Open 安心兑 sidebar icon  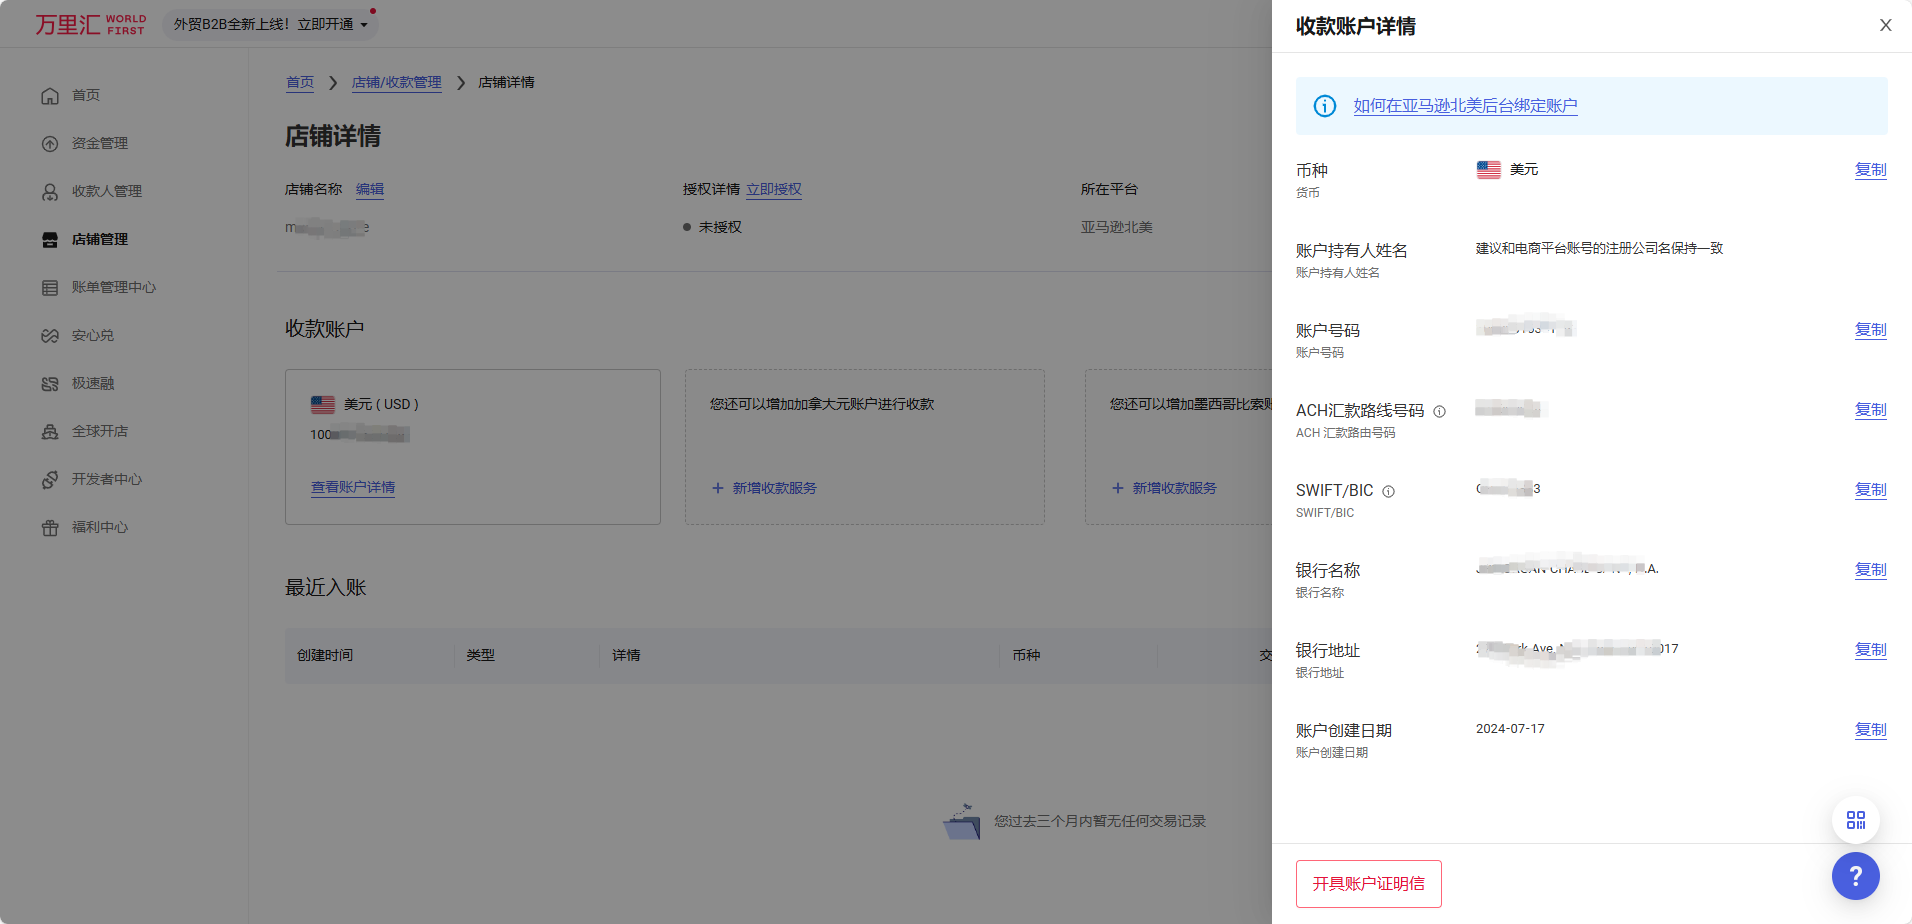tap(50, 336)
